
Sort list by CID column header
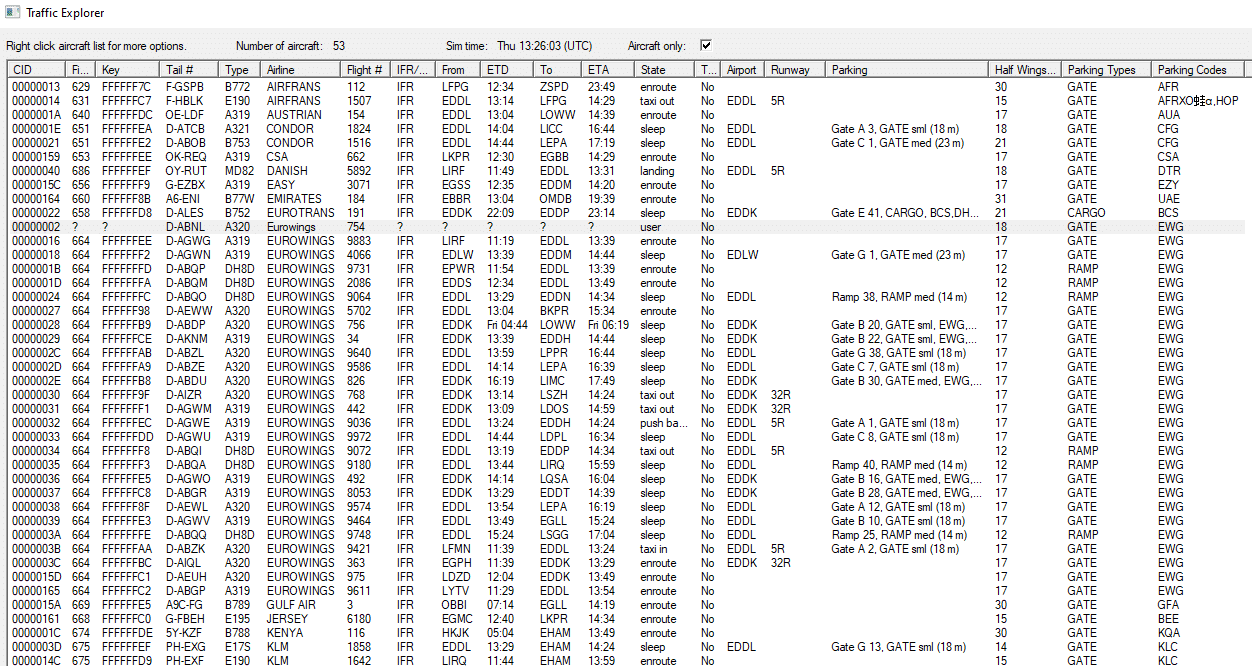[x=37, y=70]
